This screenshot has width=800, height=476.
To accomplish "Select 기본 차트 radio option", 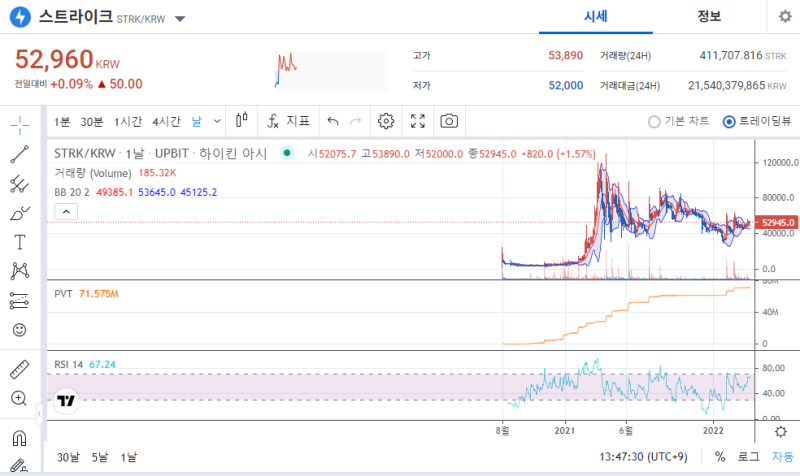I will tap(679, 121).
